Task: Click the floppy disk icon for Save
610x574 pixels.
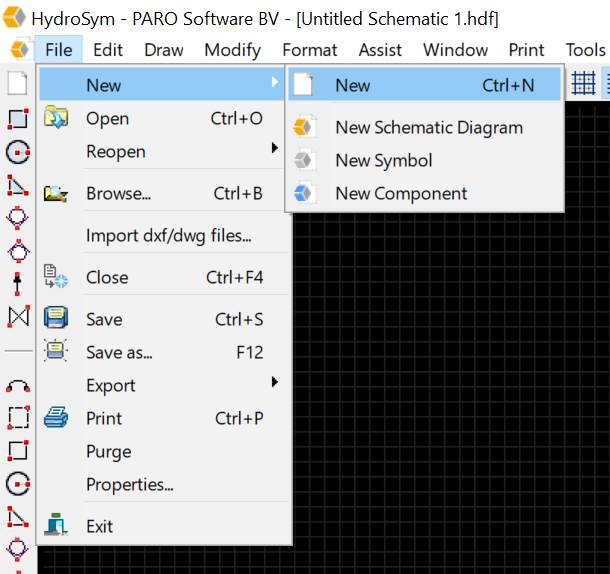Action: click(56, 318)
